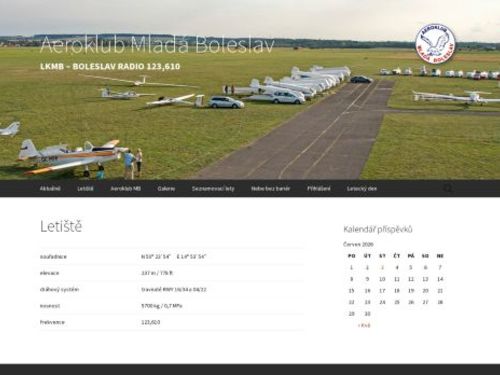This screenshot has width=500, height=375.
Task: Click the frequency value 123,610 in table
Action: (x=150, y=322)
